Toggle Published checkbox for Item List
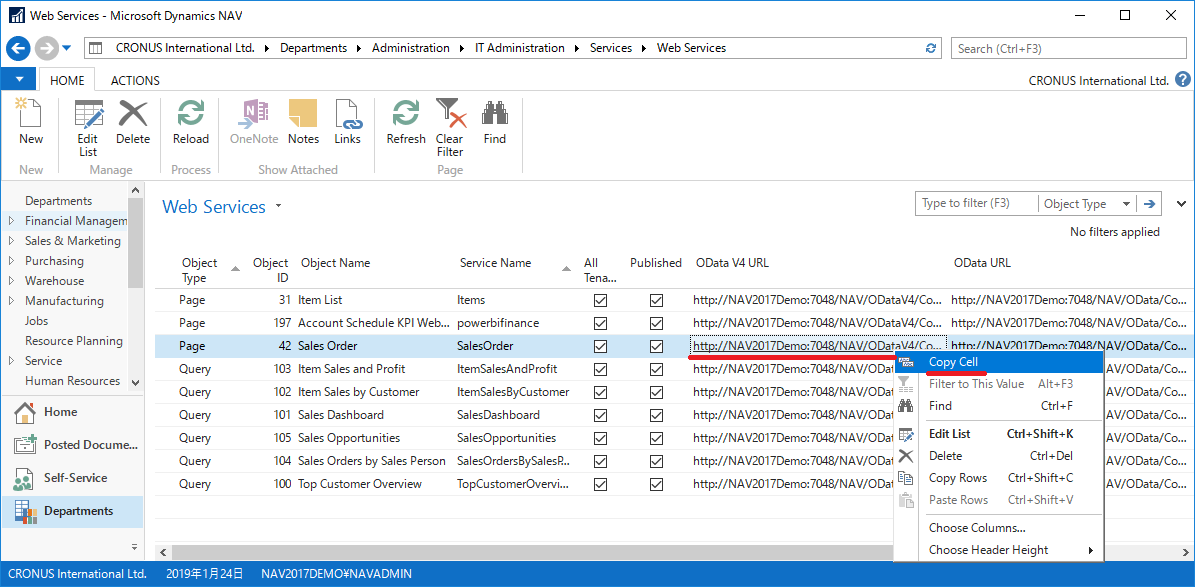 point(656,300)
